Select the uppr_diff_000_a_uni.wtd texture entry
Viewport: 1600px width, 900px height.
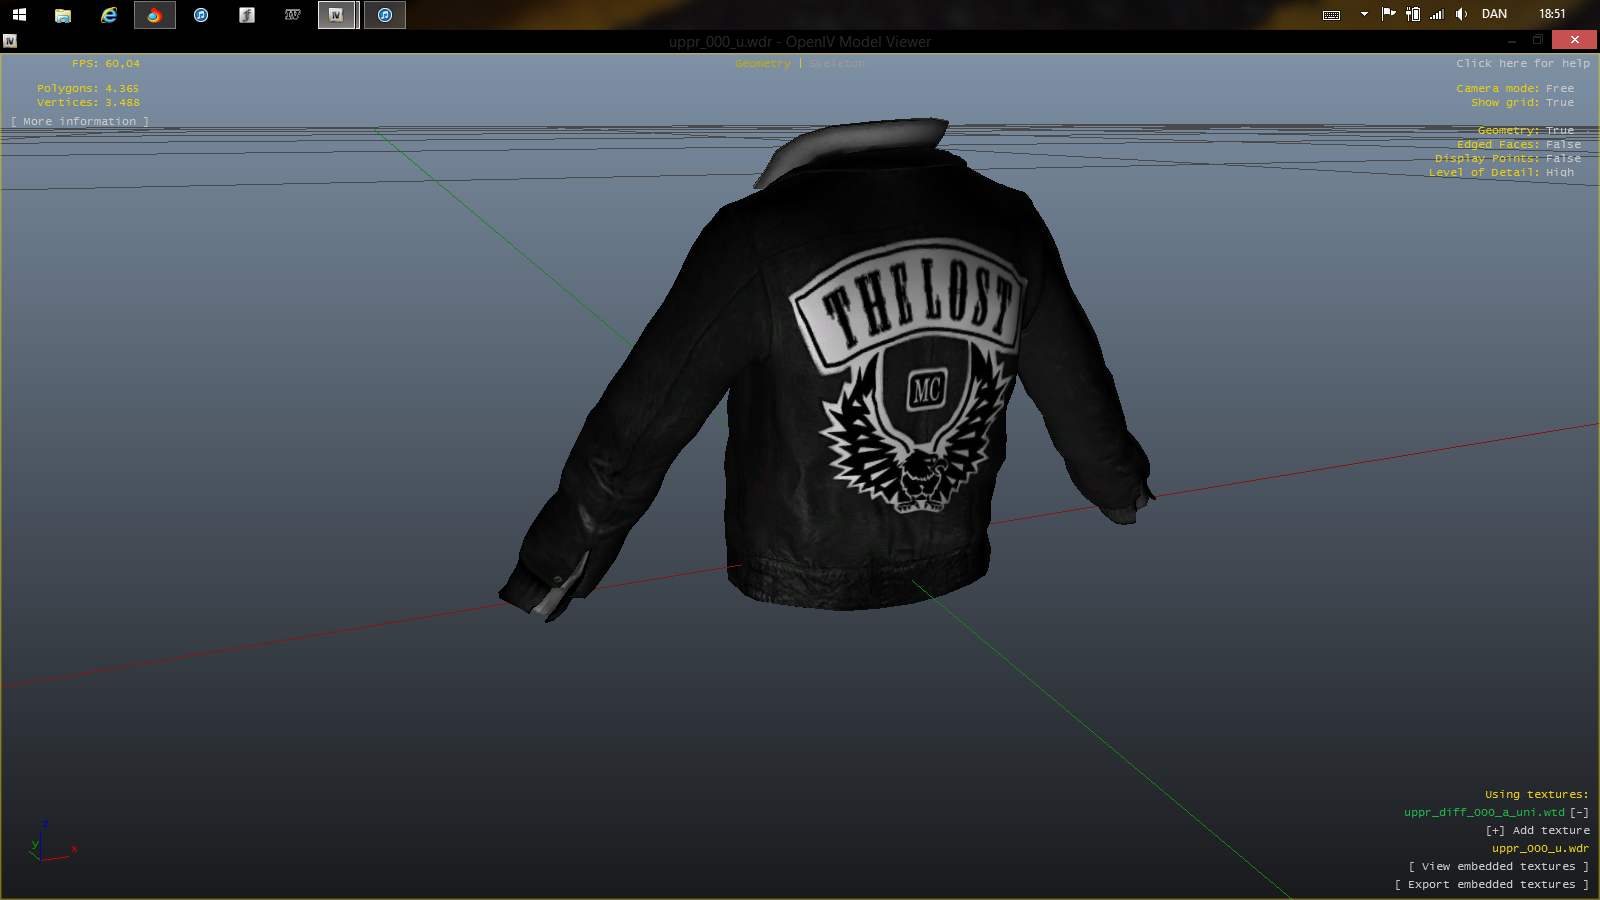pyautogui.click(x=1484, y=813)
